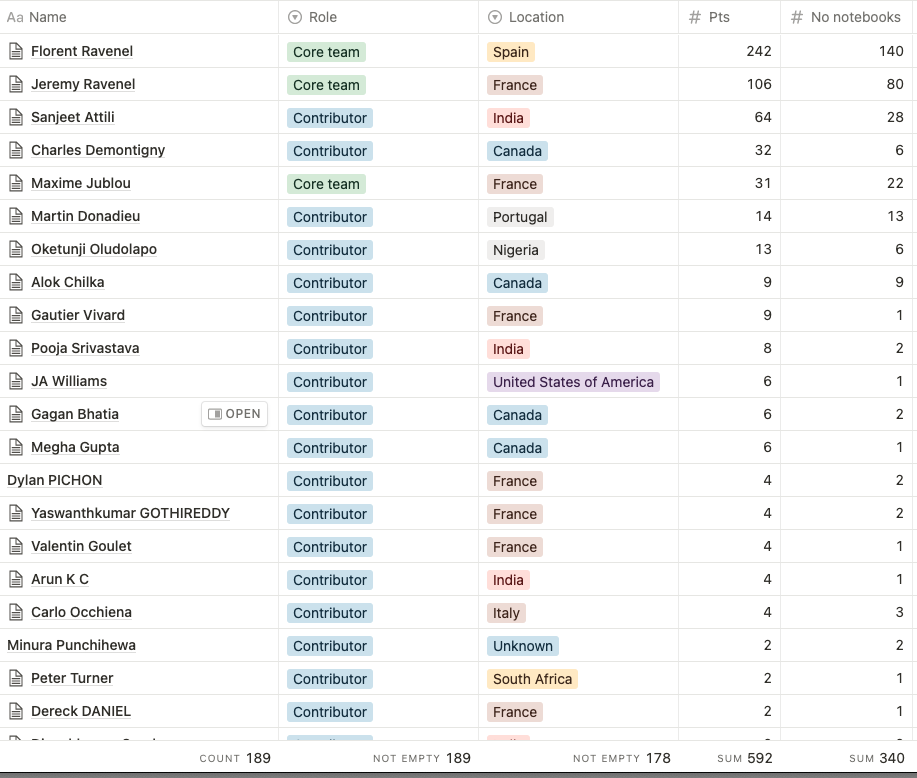Click the SUM 592 calculation in the footer
917x778 pixels.
coord(744,758)
